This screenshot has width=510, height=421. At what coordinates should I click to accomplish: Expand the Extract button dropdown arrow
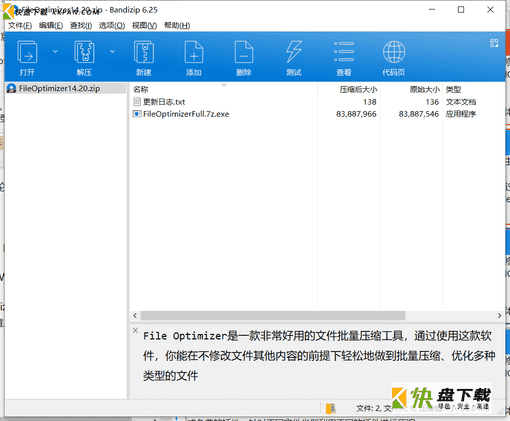[x=112, y=51]
